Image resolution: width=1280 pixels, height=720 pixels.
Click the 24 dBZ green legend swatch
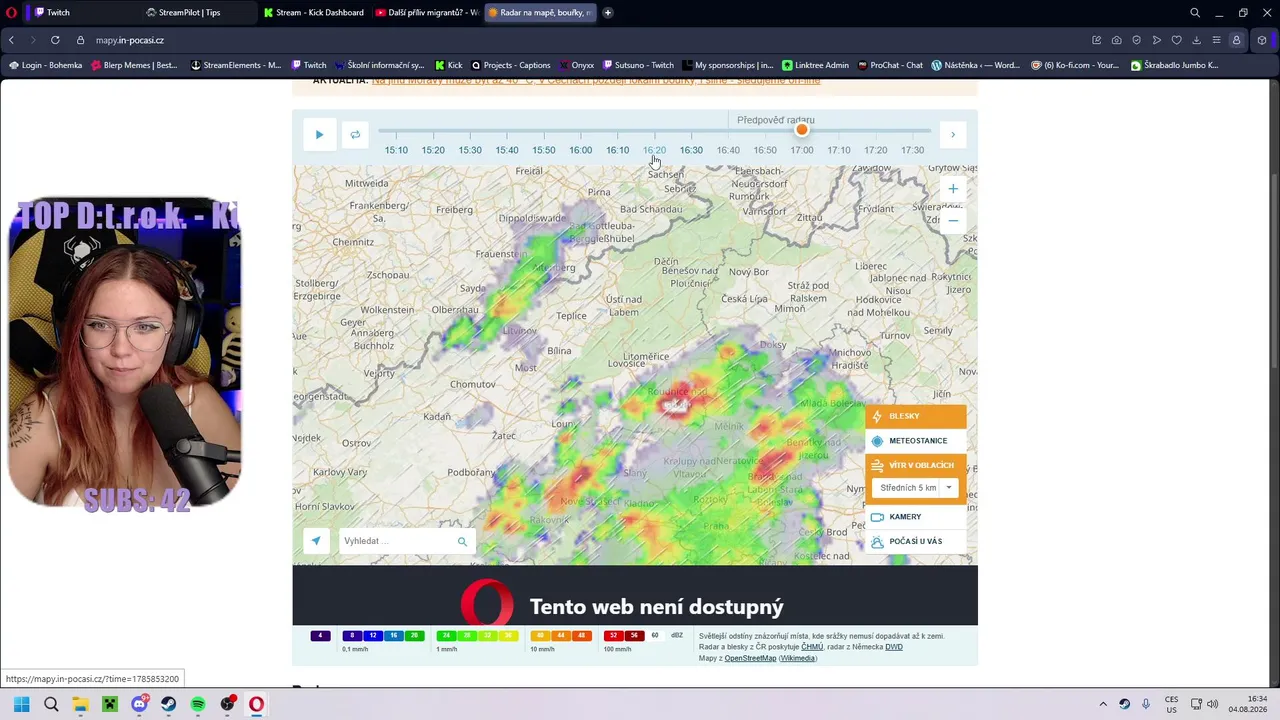click(447, 636)
